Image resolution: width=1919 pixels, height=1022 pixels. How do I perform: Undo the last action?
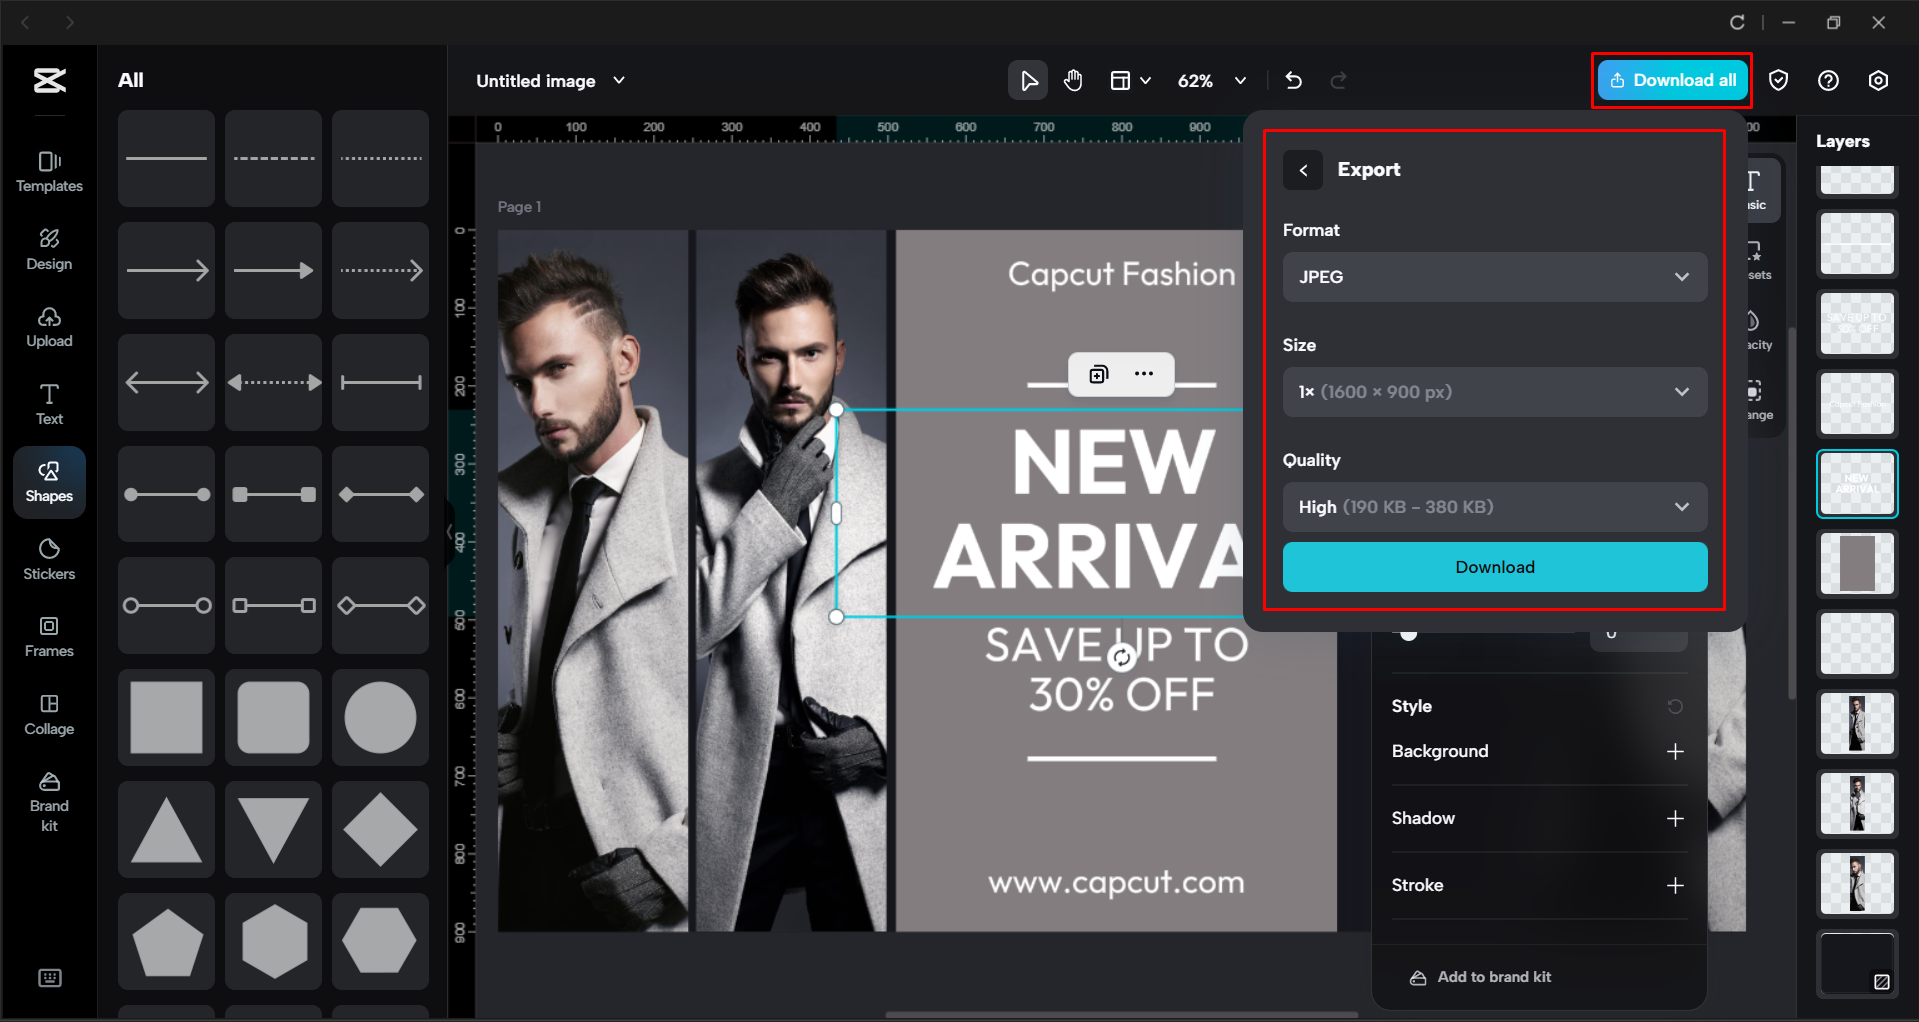(x=1293, y=80)
